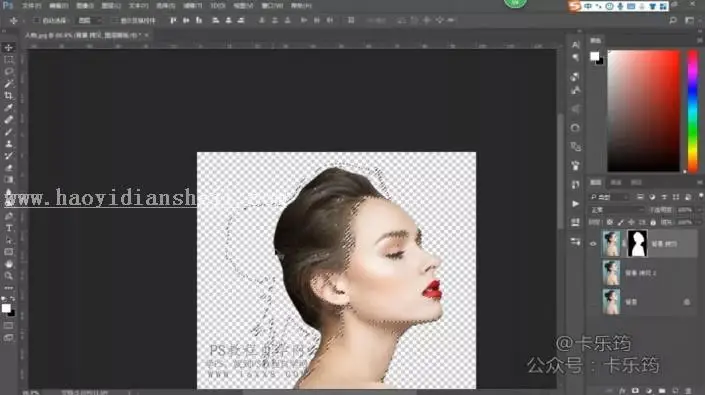Open the Image menu
Viewport: 705px width, 395px height.
pyautogui.click(x=85, y=6)
